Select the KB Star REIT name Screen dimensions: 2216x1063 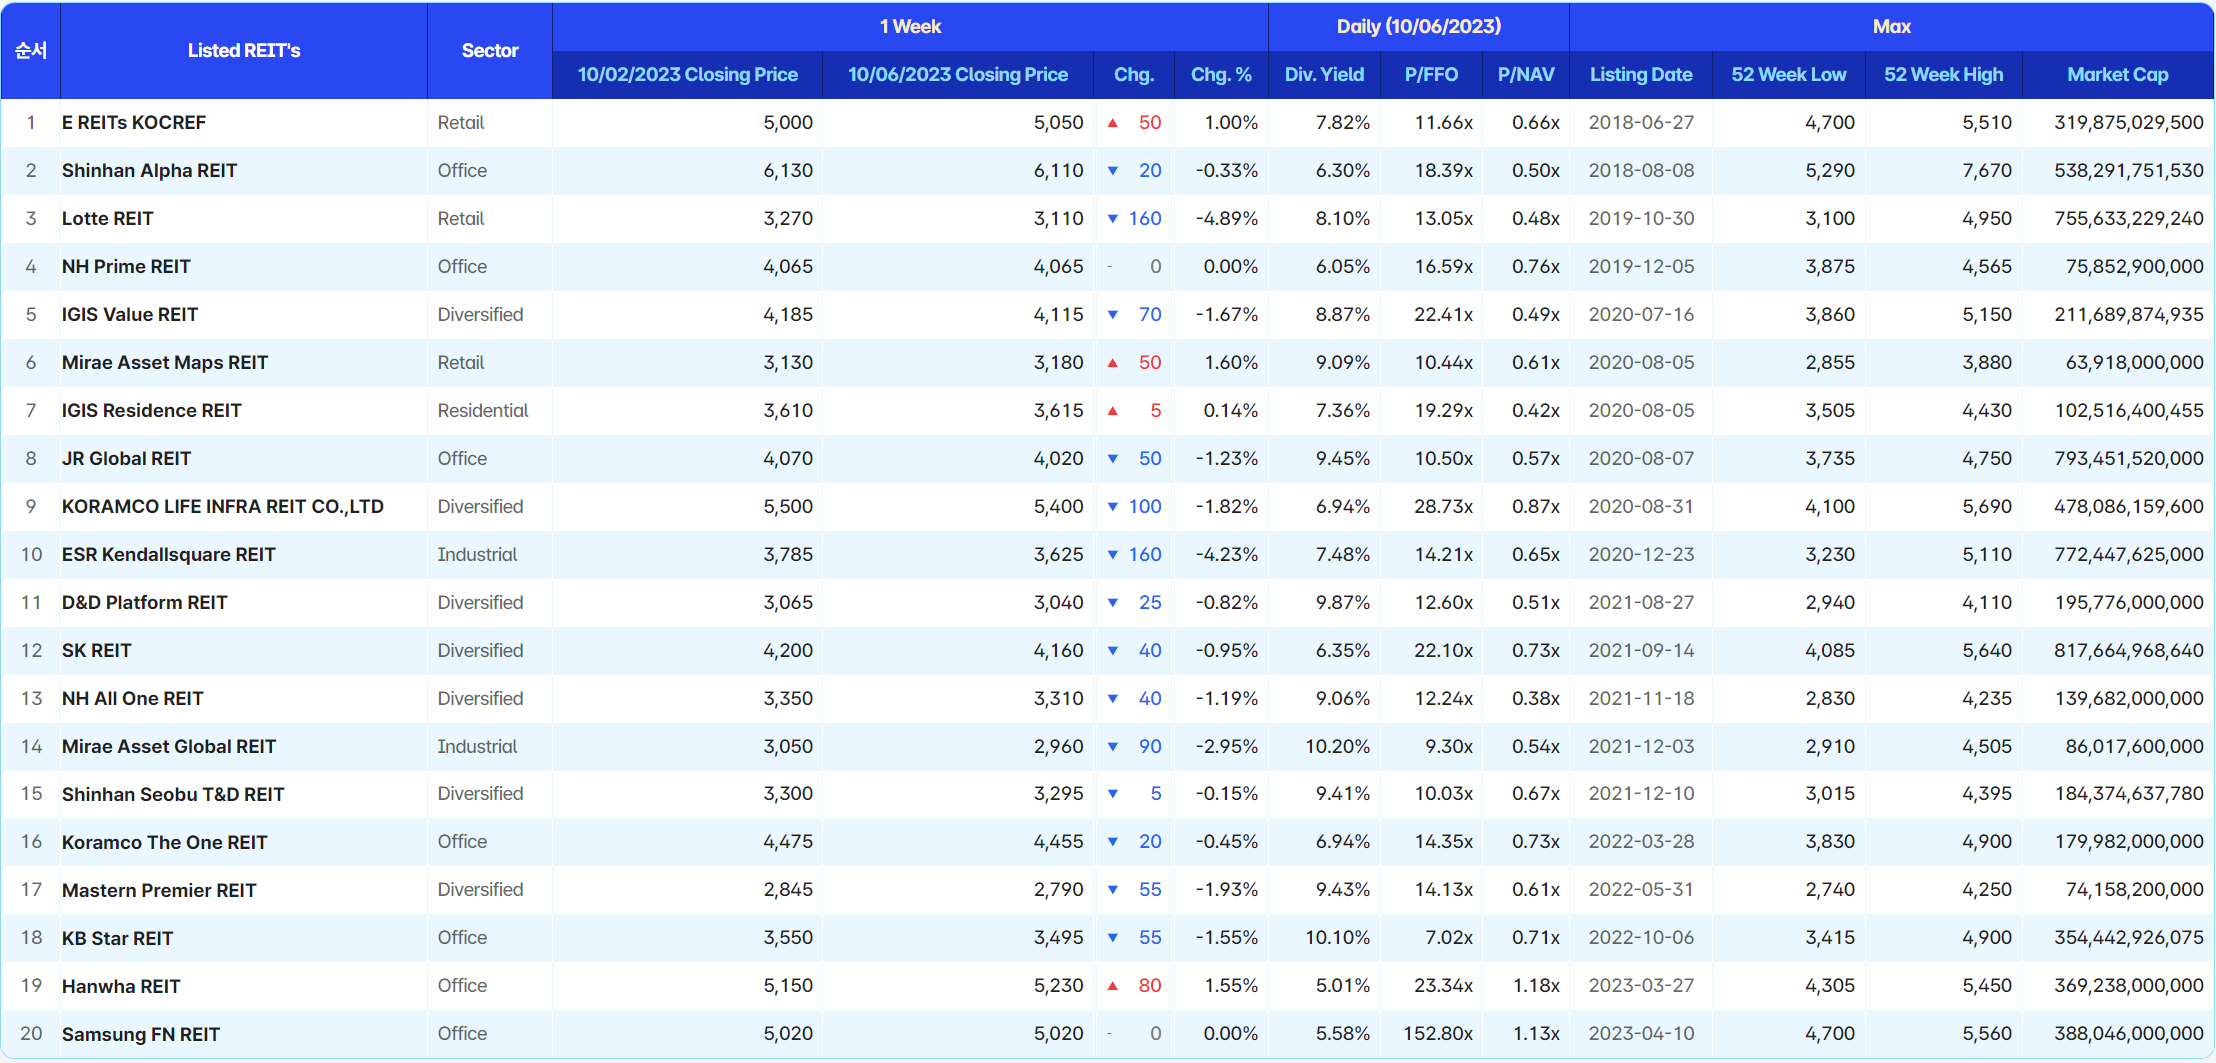118,939
